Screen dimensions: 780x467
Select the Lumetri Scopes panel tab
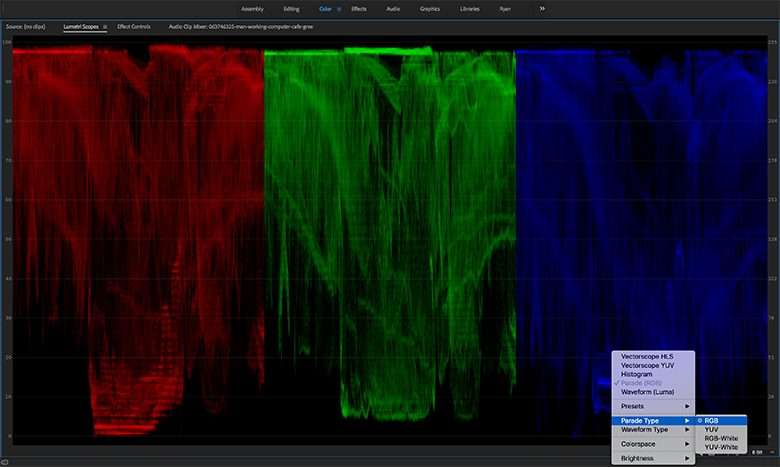pos(81,27)
